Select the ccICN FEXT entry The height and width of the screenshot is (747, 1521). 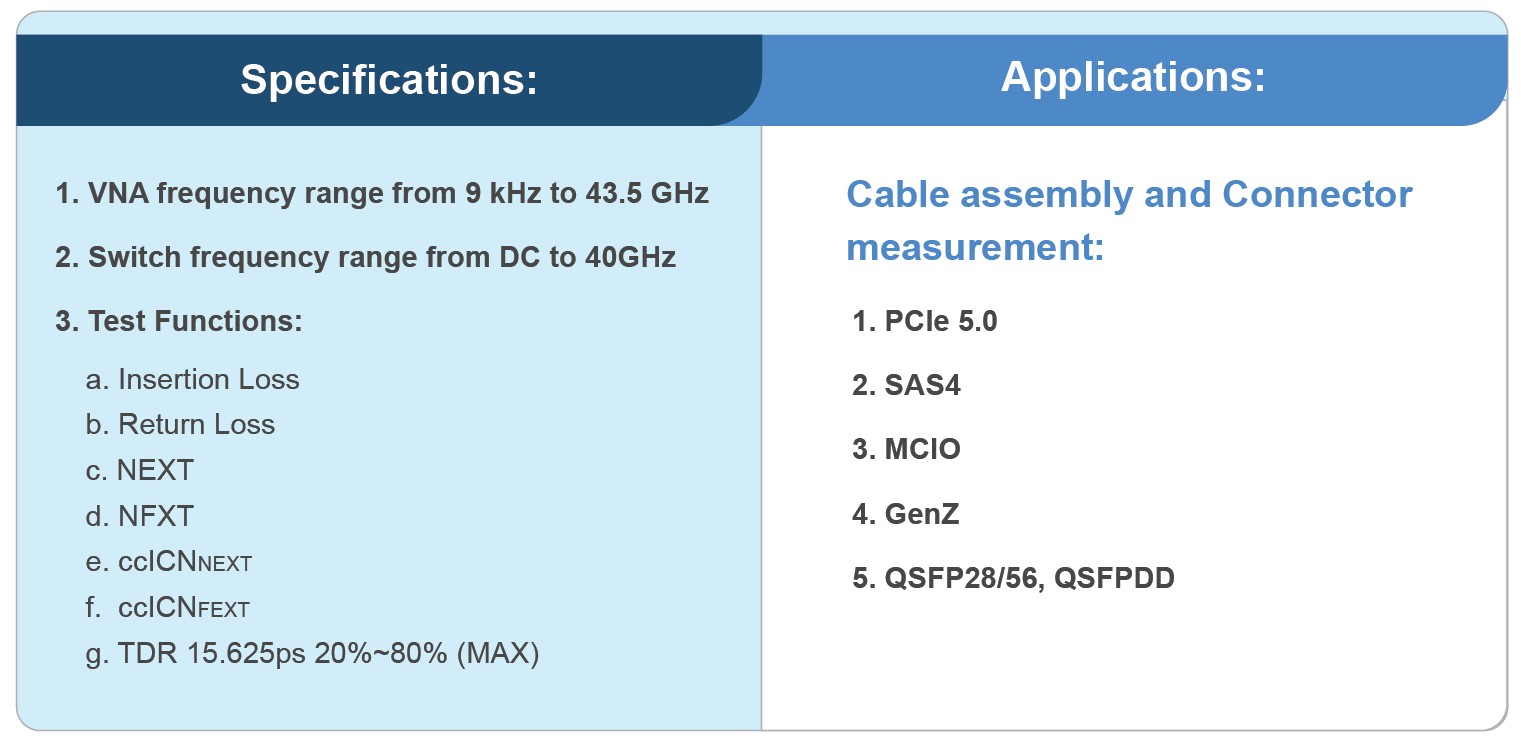tap(168, 608)
